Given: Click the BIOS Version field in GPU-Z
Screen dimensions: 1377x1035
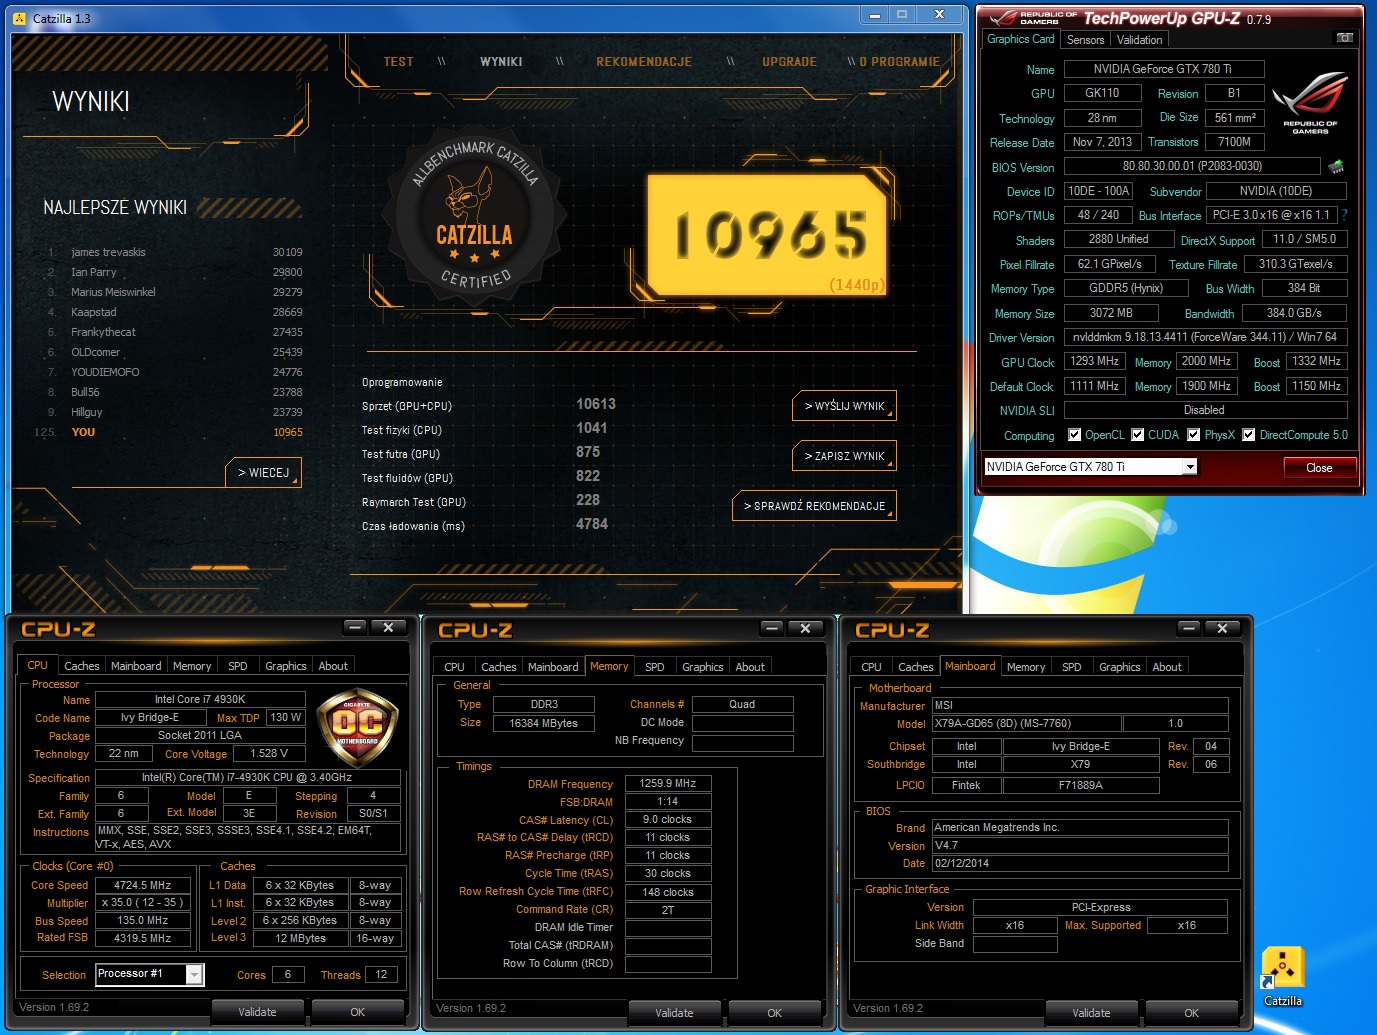Looking at the screenshot, I should 1192,166.
